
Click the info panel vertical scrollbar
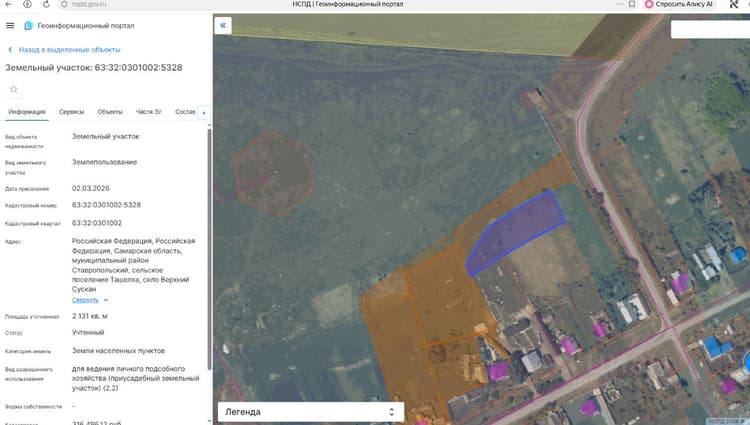(x=209, y=249)
